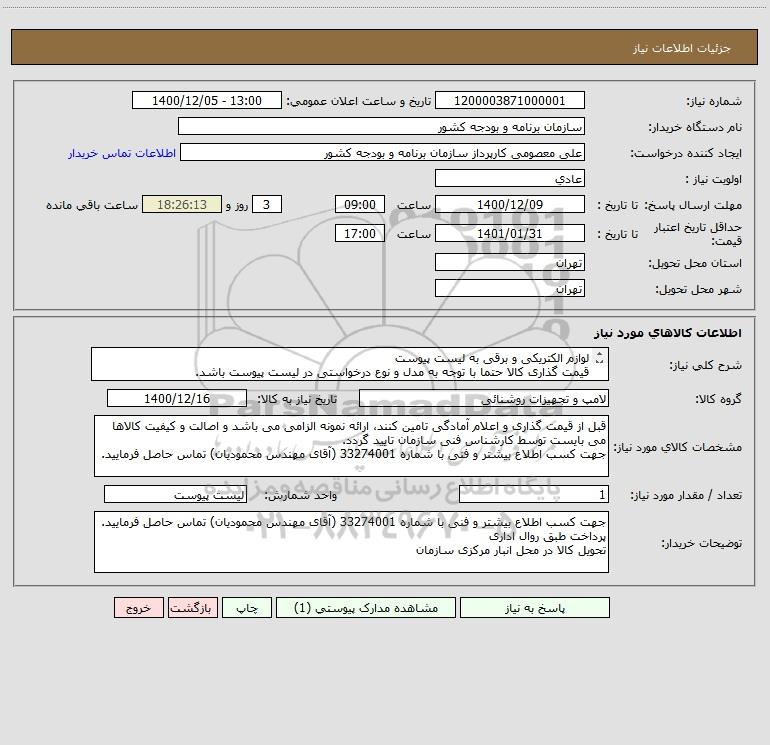Viewport: 770px width, 745px height.
Task: Click the 'شرح کلی نیاز:' label
Action: [705, 365]
